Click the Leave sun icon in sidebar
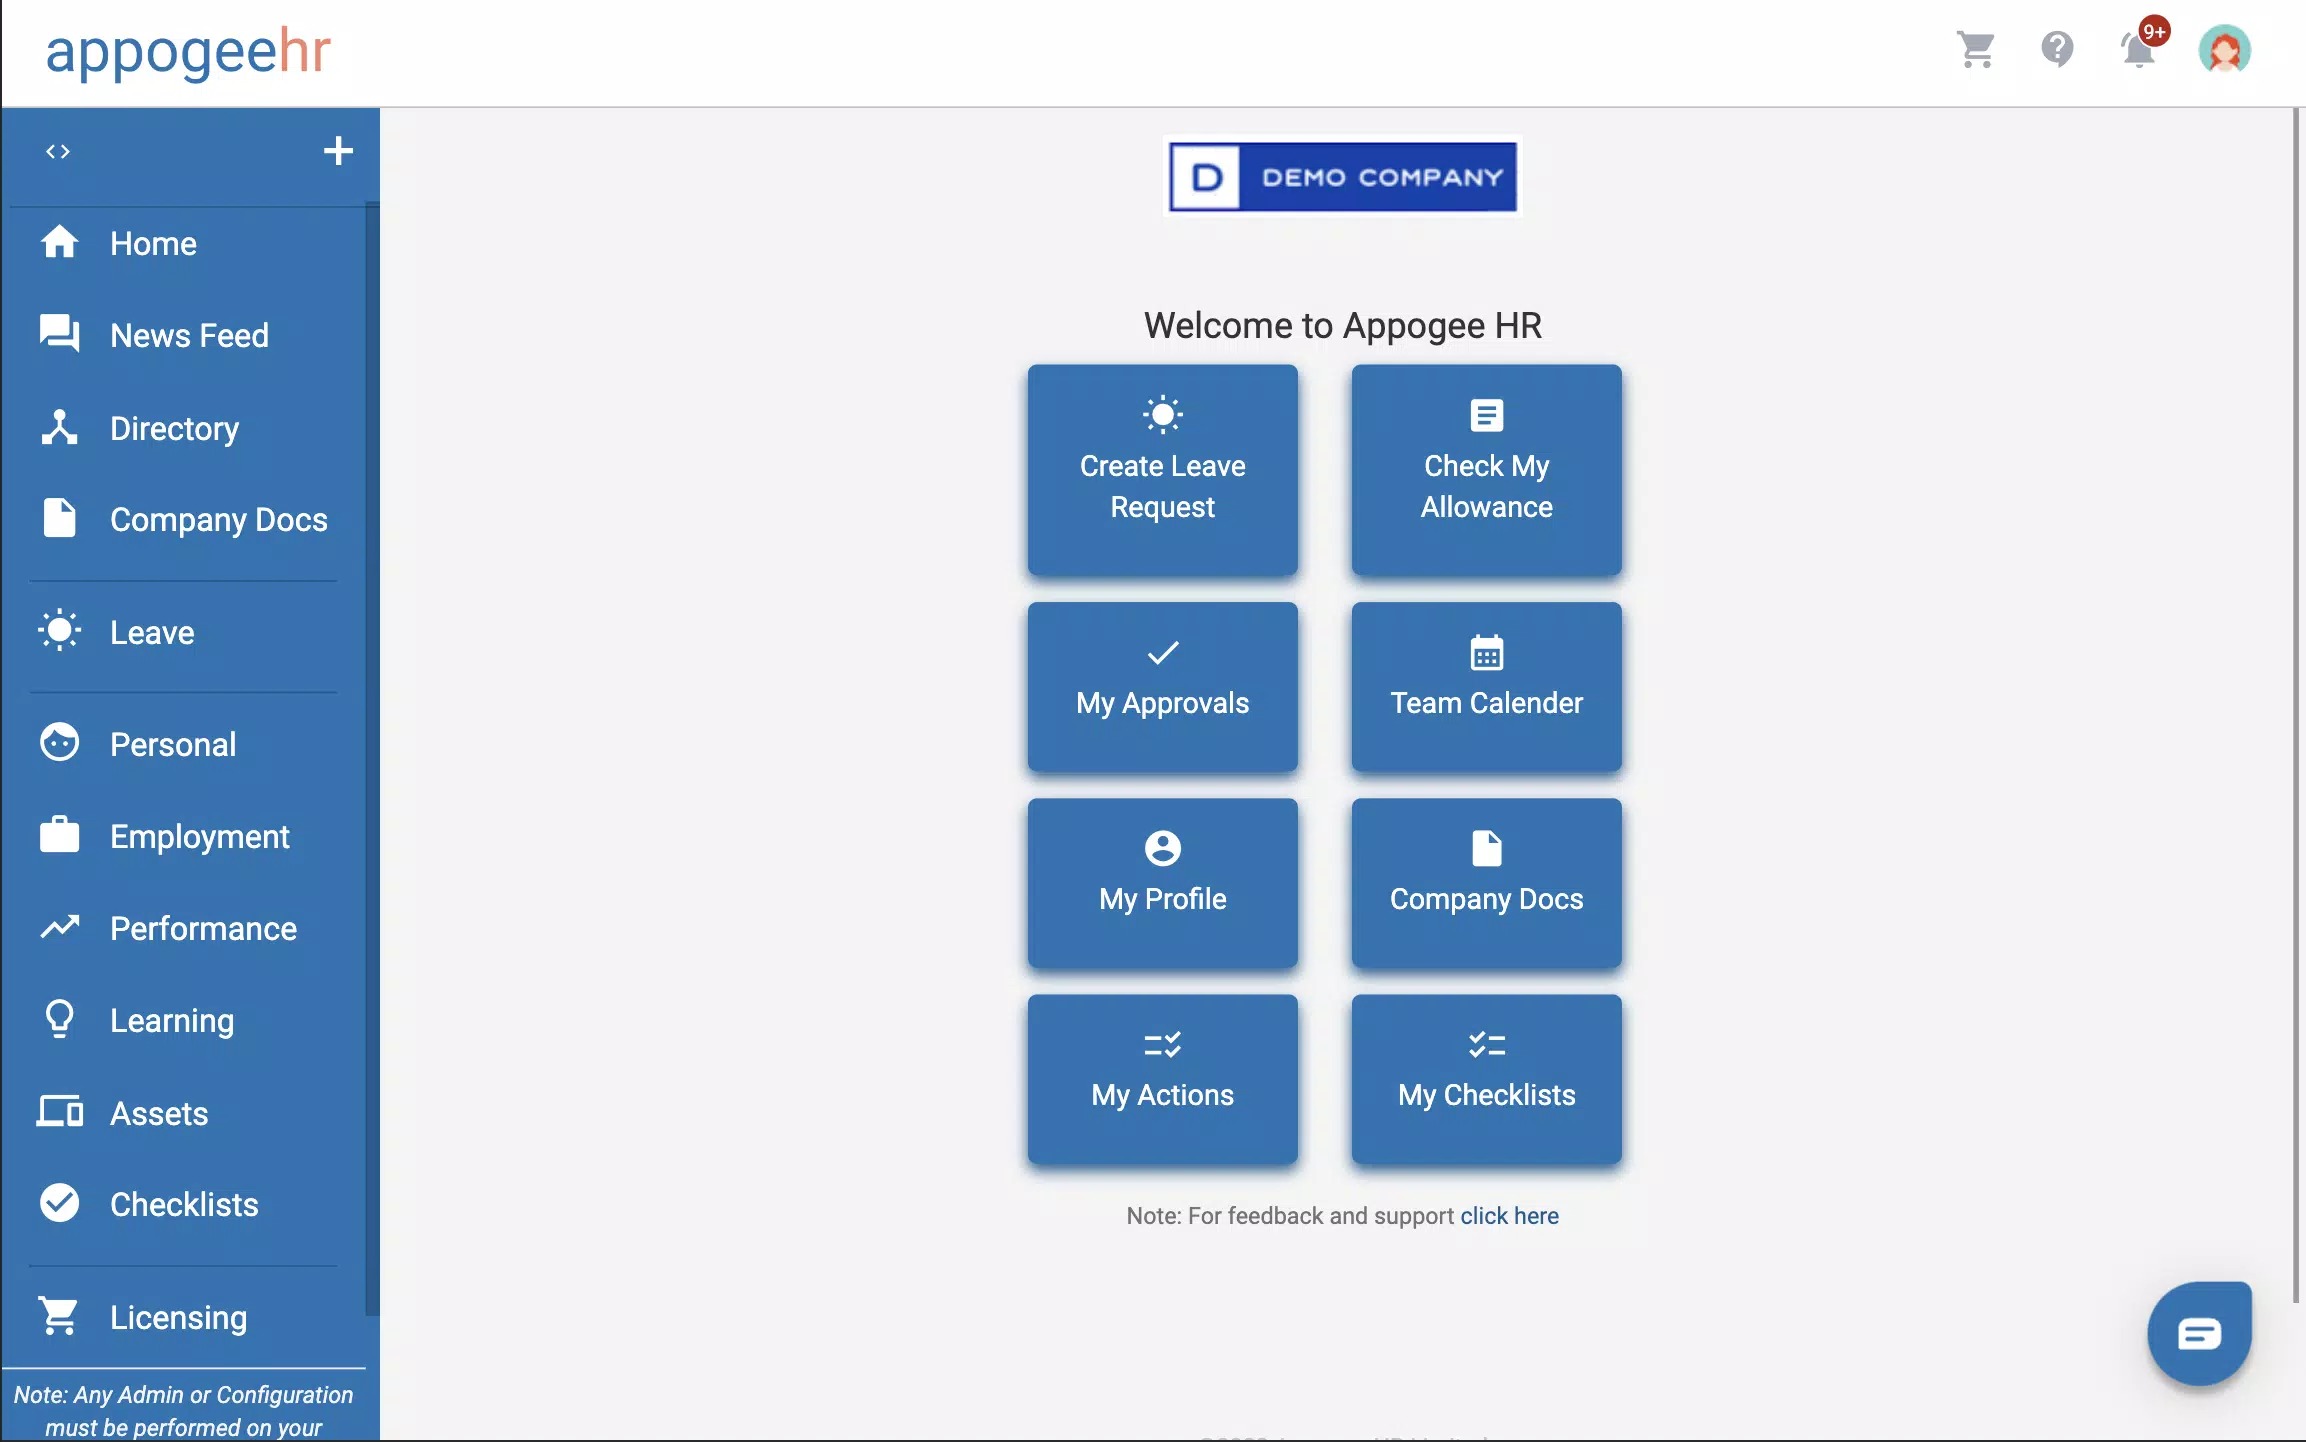Viewport: 2306px width, 1442px height. pyautogui.click(x=59, y=631)
